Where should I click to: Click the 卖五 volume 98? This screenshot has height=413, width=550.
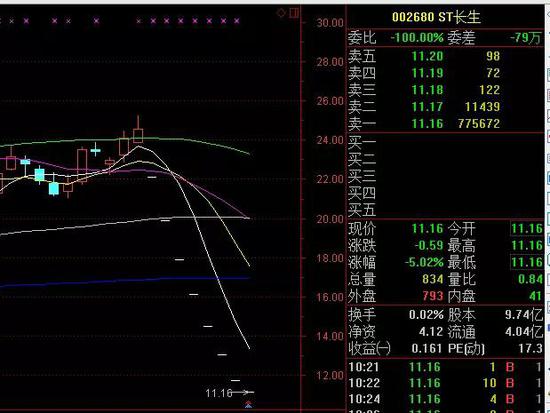493,56
